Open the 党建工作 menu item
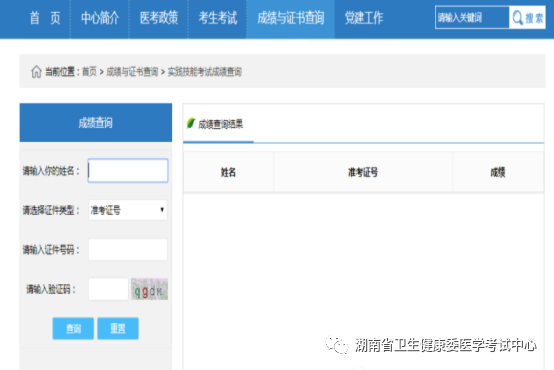 point(364,18)
